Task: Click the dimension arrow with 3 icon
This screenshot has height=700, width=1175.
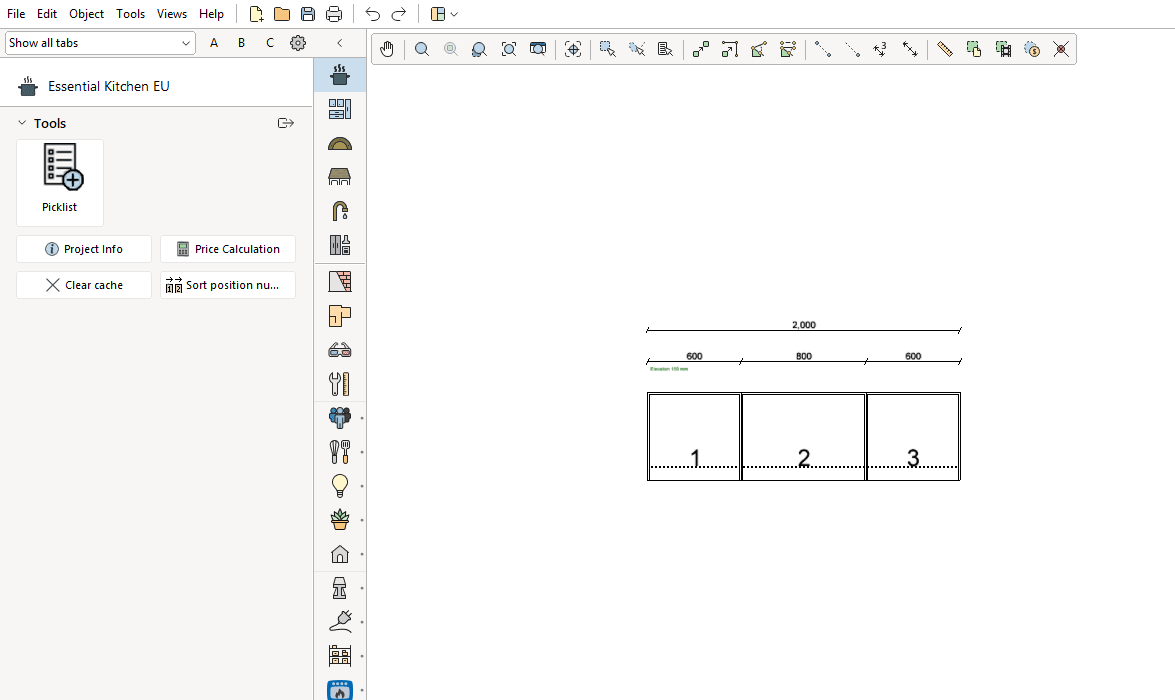Action: click(x=881, y=49)
